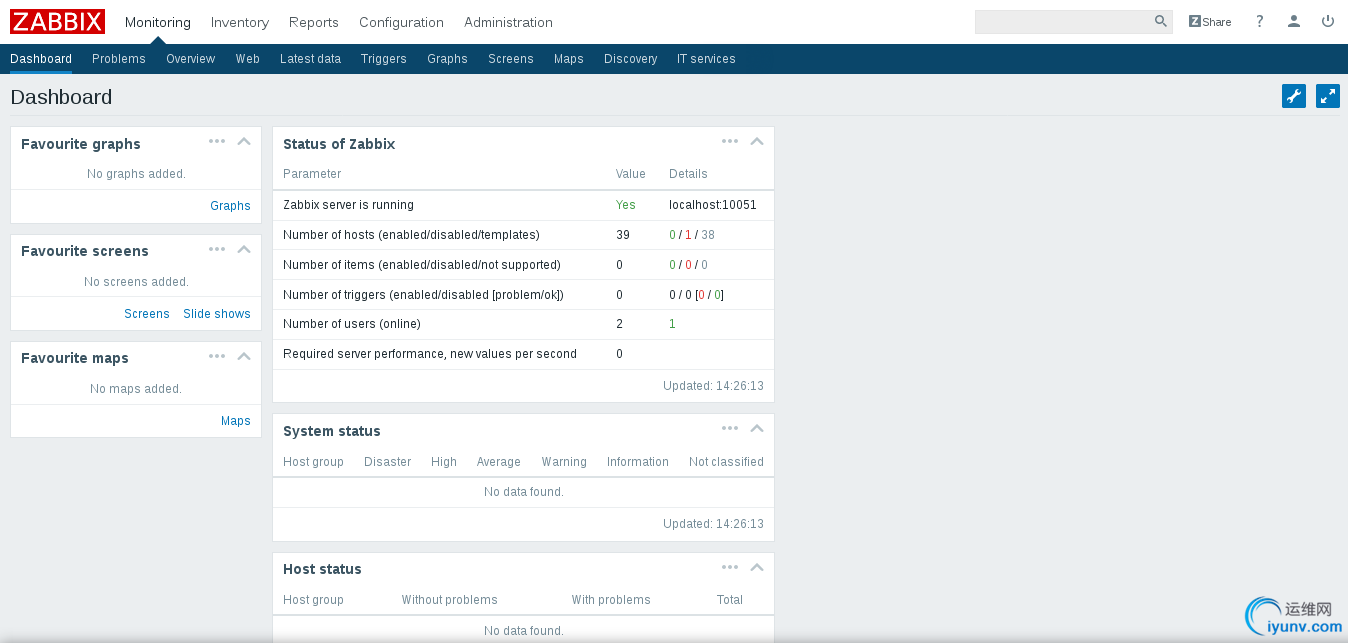1348x643 pixels.
Task: Toggle fullscreen mode with expand icon
Action: (x=1328, y=96)
